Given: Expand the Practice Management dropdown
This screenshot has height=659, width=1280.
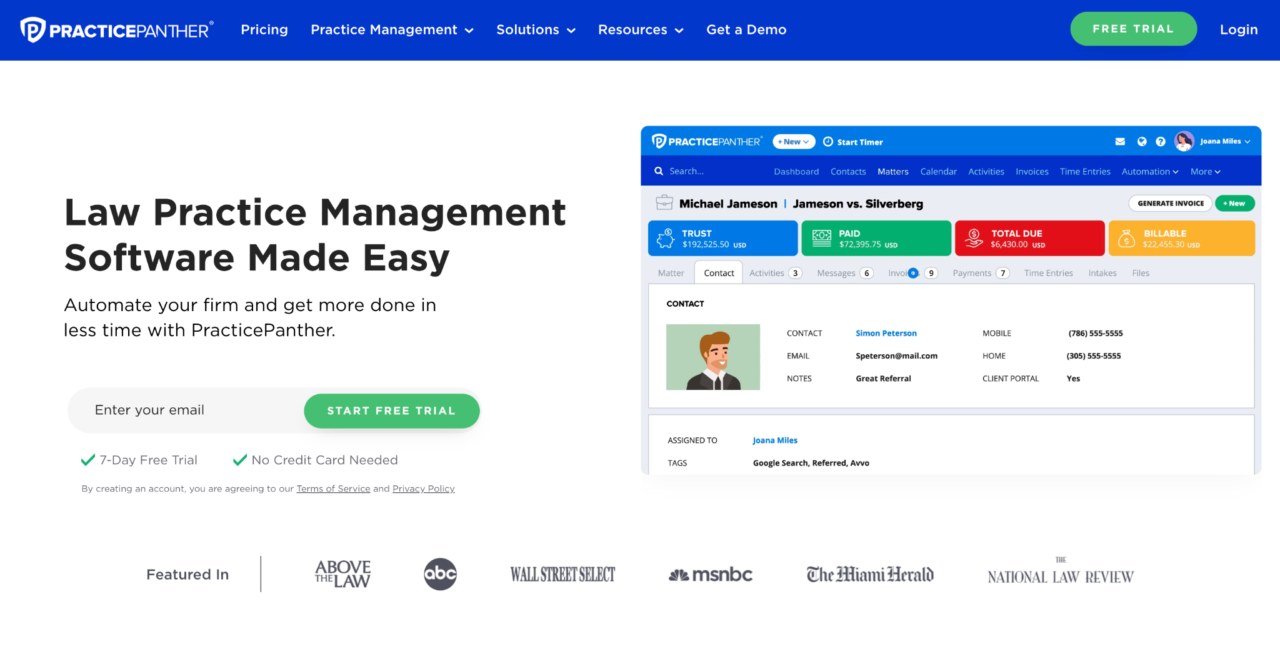Looking at the screenshot, I should pyautogui.click(x=392, y=30).
